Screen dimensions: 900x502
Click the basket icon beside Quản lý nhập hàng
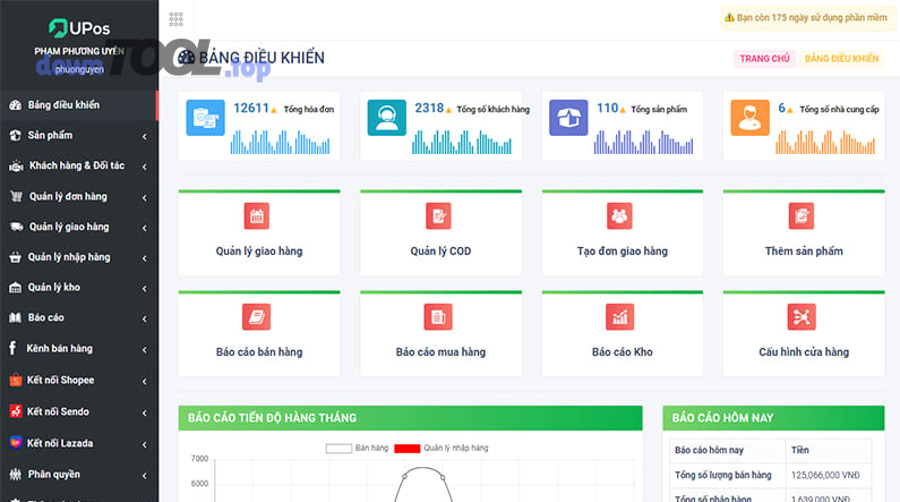(x=15, y=257)
